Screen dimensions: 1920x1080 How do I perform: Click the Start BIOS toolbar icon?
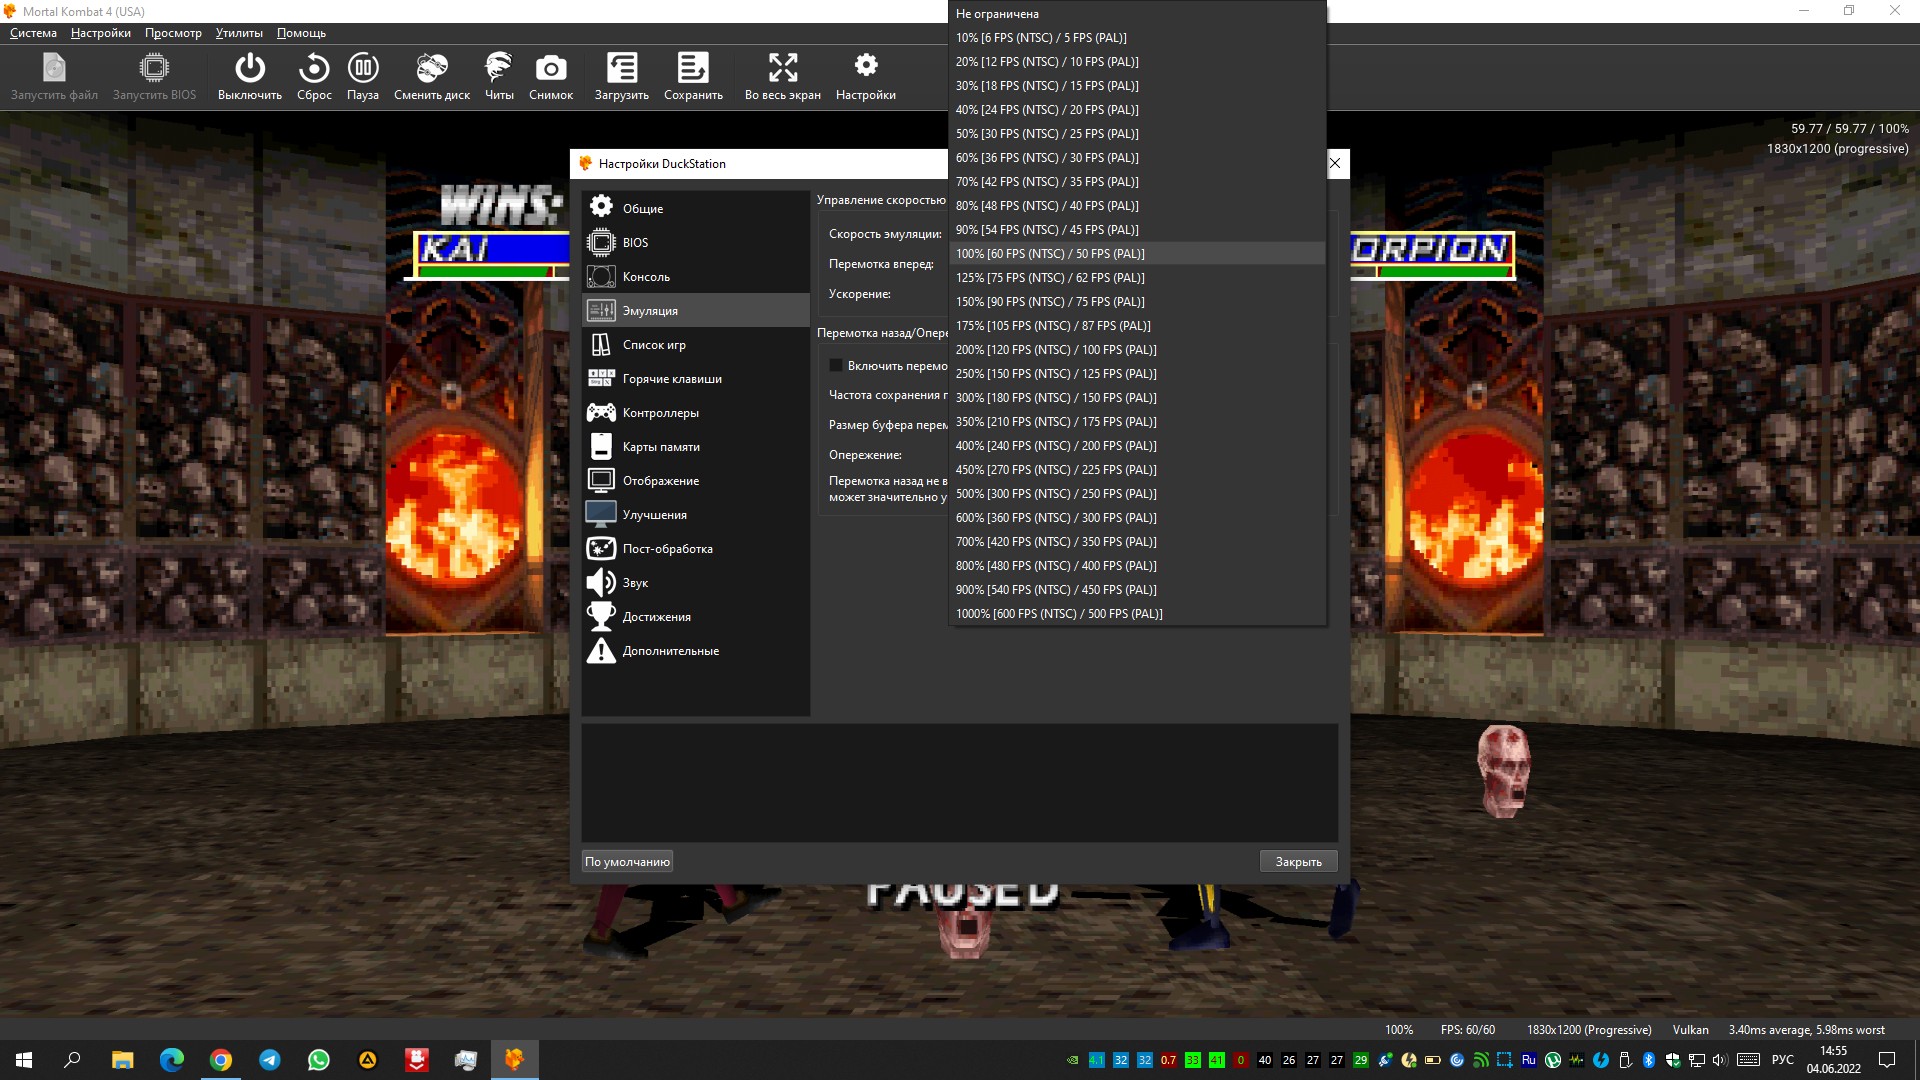tap(154, 77)
